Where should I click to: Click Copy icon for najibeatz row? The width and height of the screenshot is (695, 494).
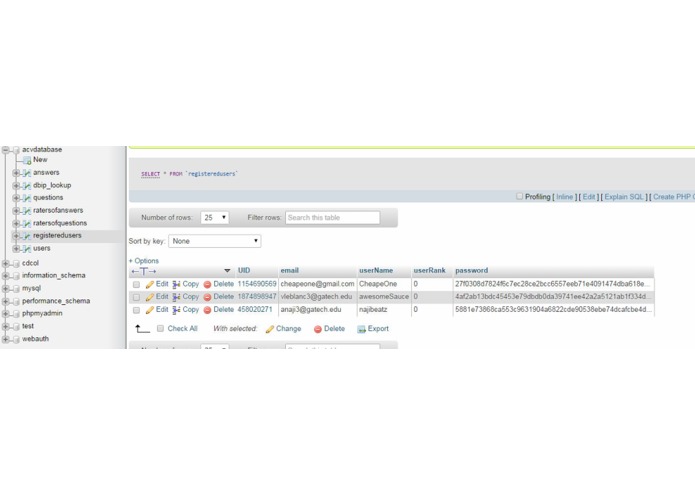176,310
